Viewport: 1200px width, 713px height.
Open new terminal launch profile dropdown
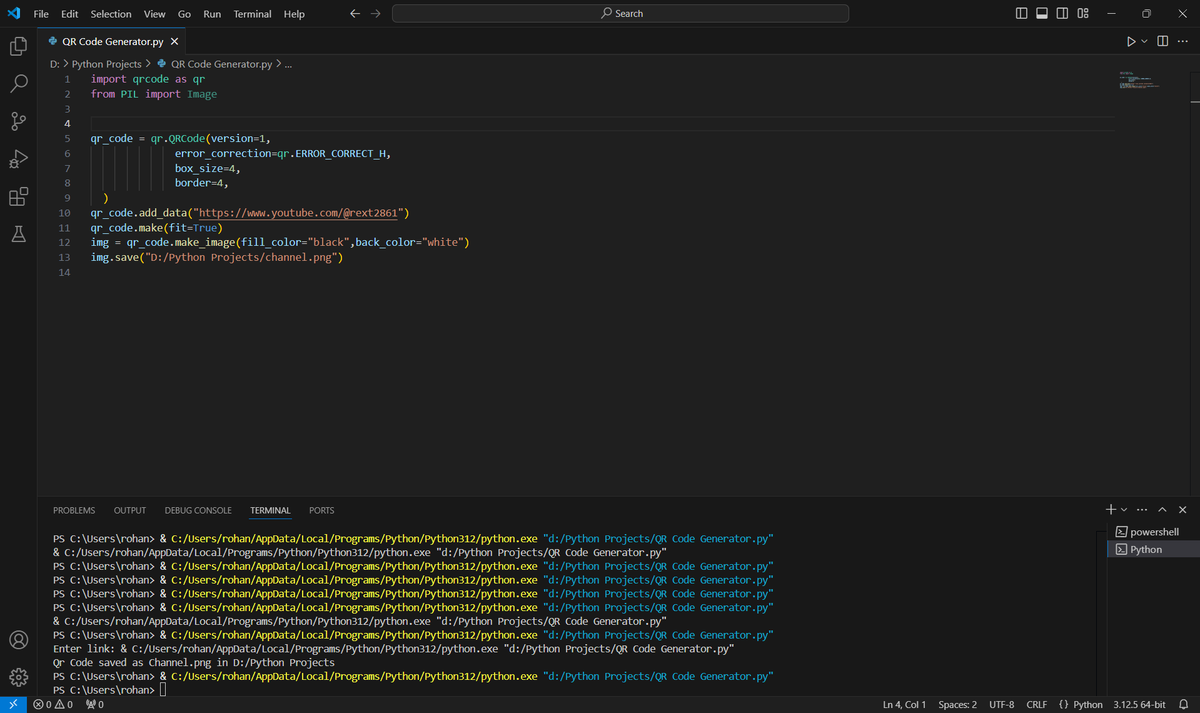pos(1126,510)
